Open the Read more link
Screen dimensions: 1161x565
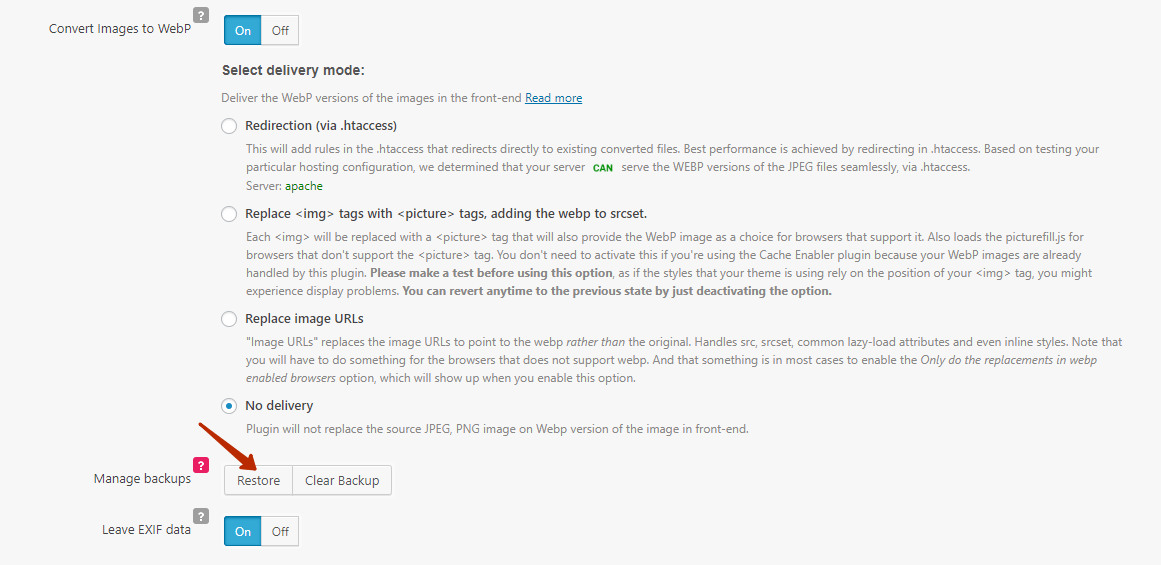point(553,98)
